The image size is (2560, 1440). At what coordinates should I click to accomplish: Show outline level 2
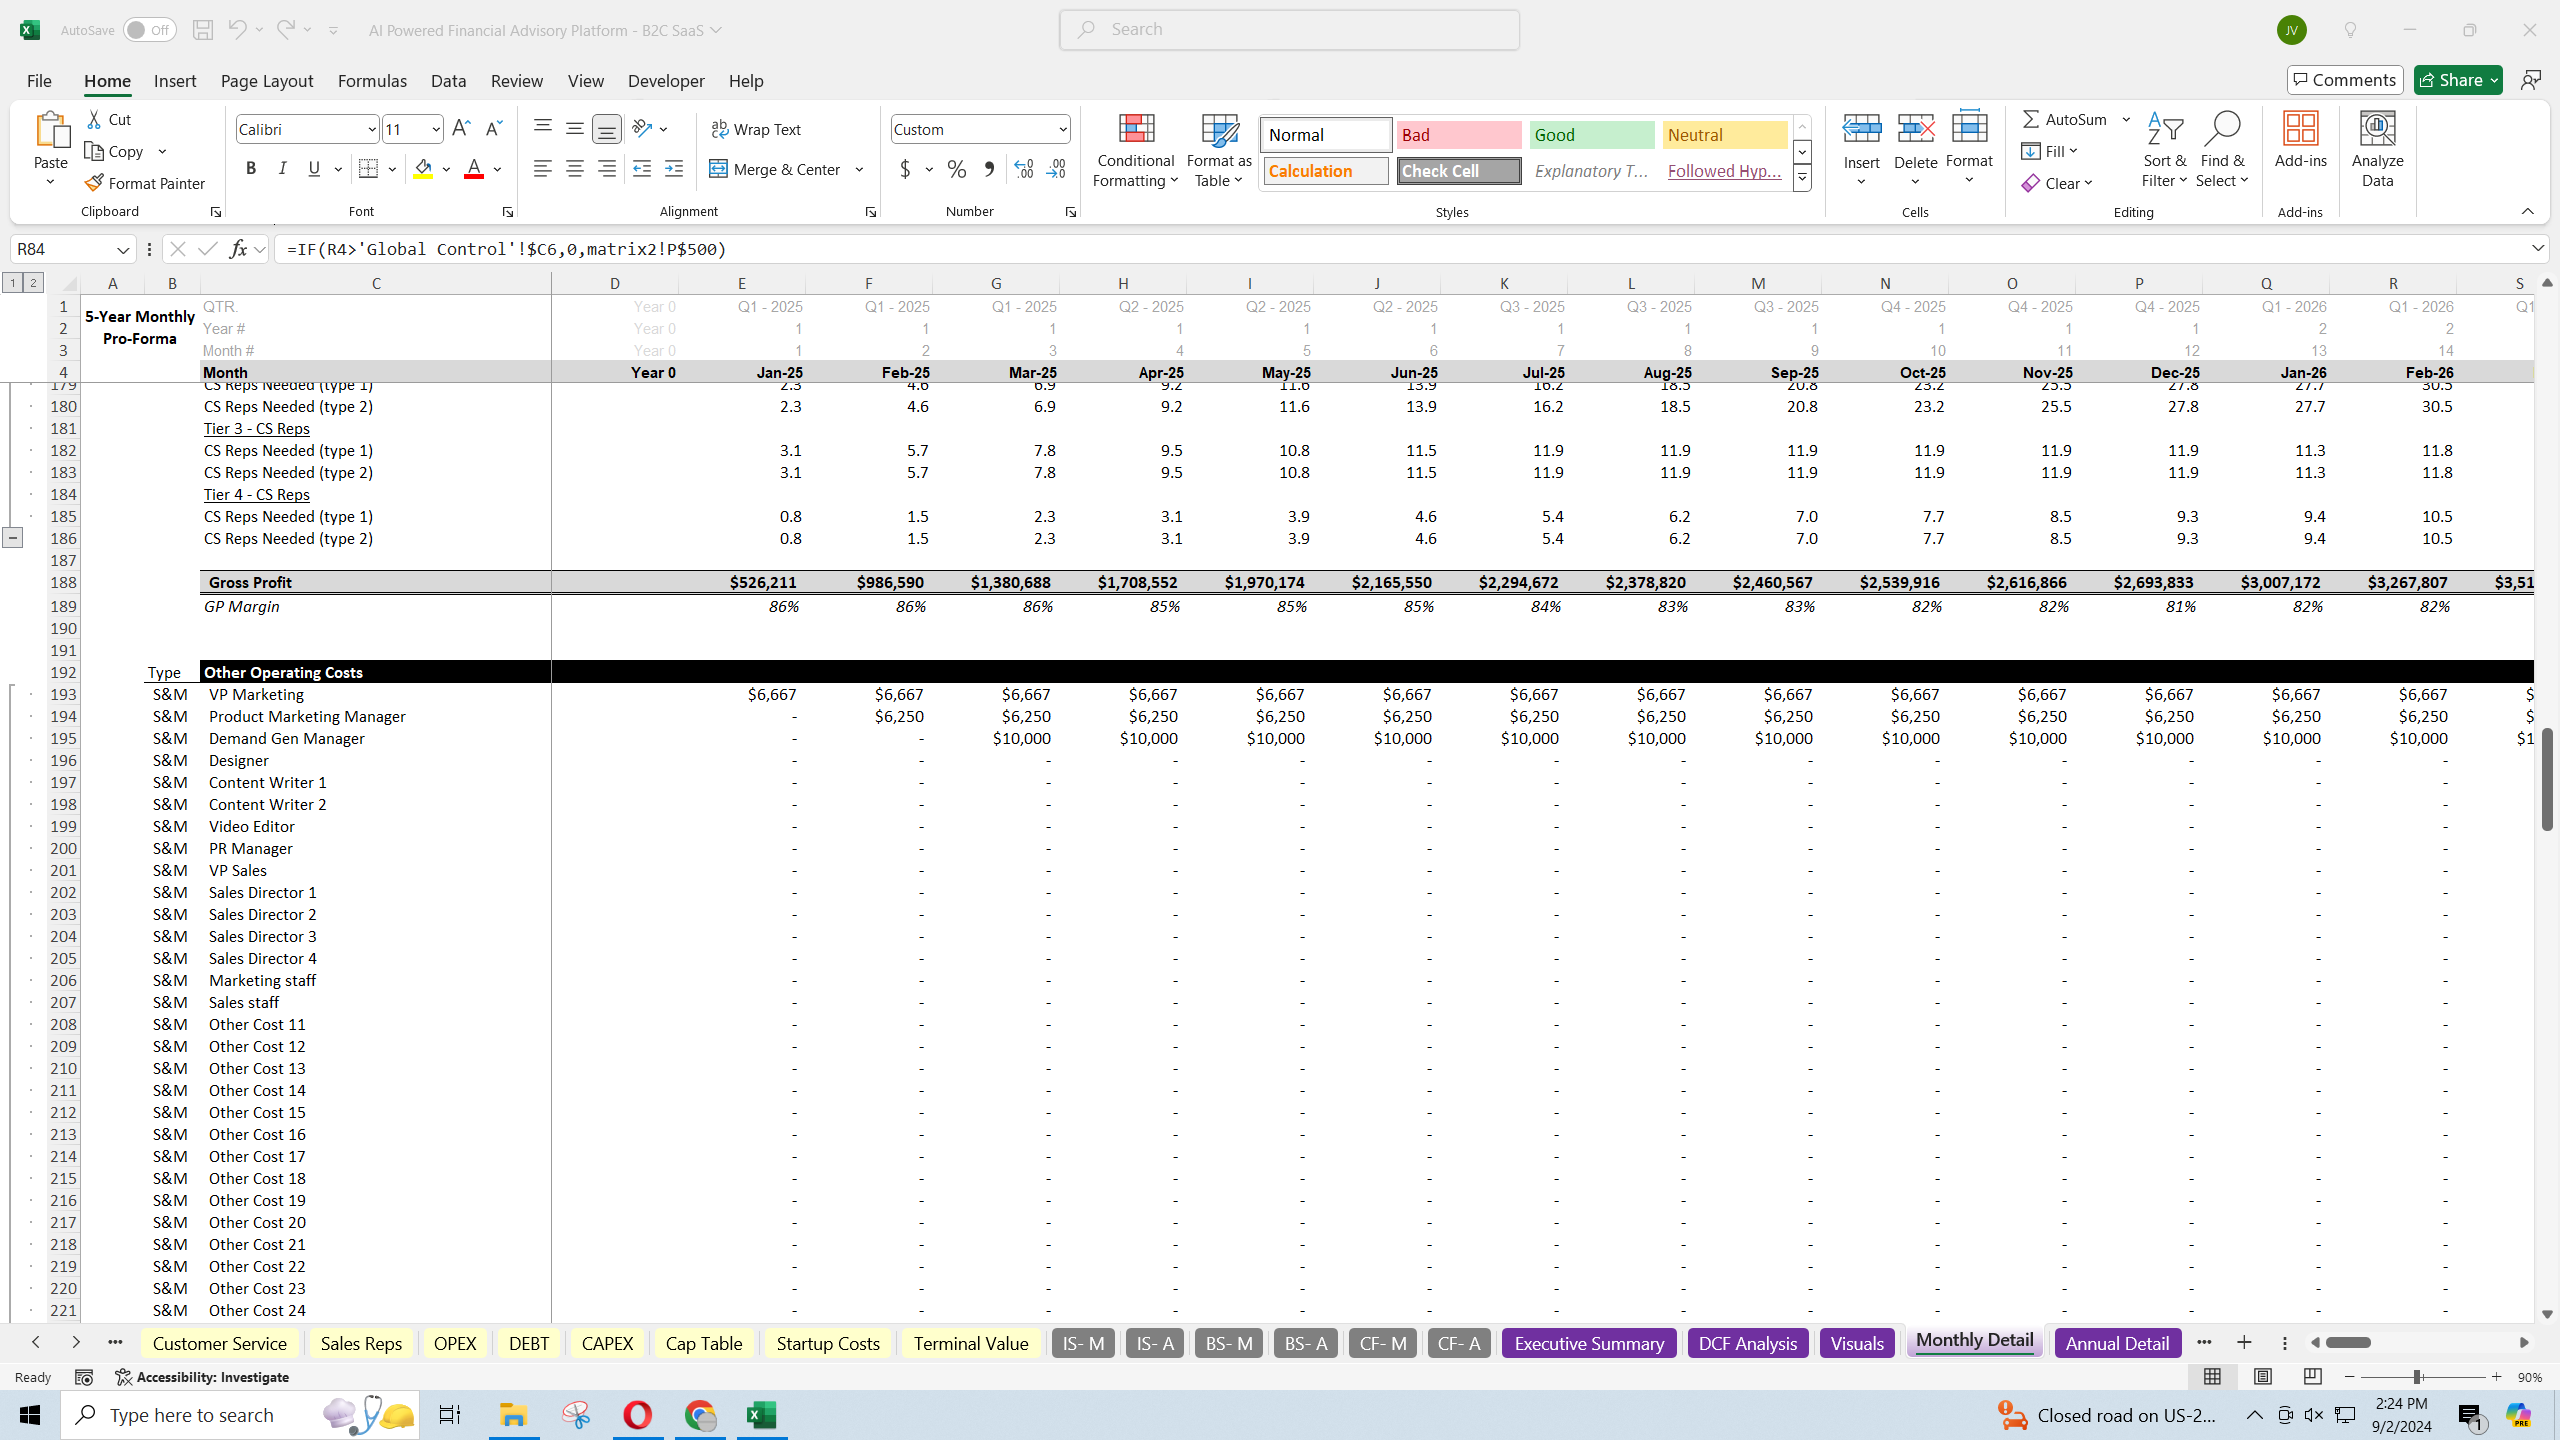pyautogui.click(x=33, y=283)
